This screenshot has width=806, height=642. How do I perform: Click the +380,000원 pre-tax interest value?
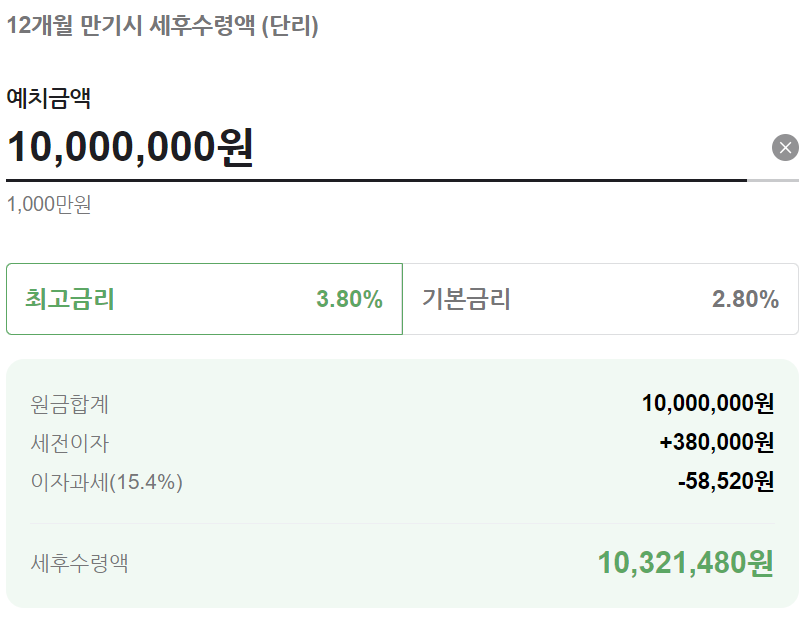[x=717, y=442]
